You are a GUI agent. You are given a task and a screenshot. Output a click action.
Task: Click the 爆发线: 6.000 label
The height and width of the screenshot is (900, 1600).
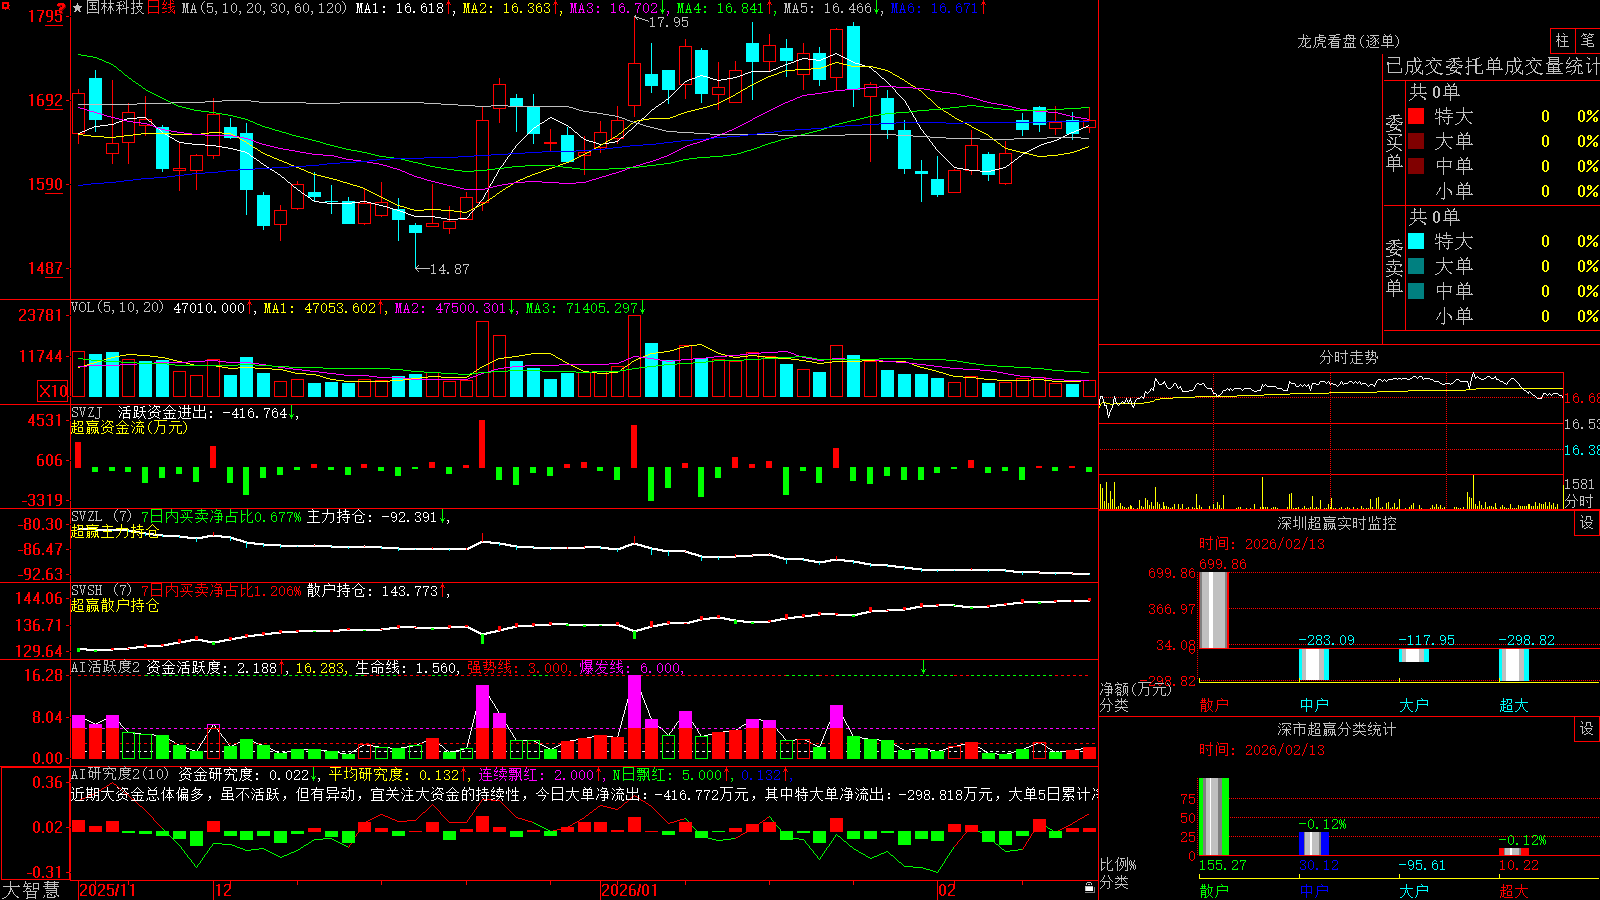click(632, 667)
